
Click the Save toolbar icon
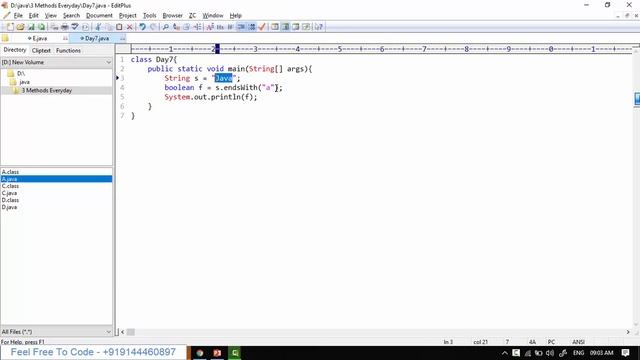tap(31, 27)
